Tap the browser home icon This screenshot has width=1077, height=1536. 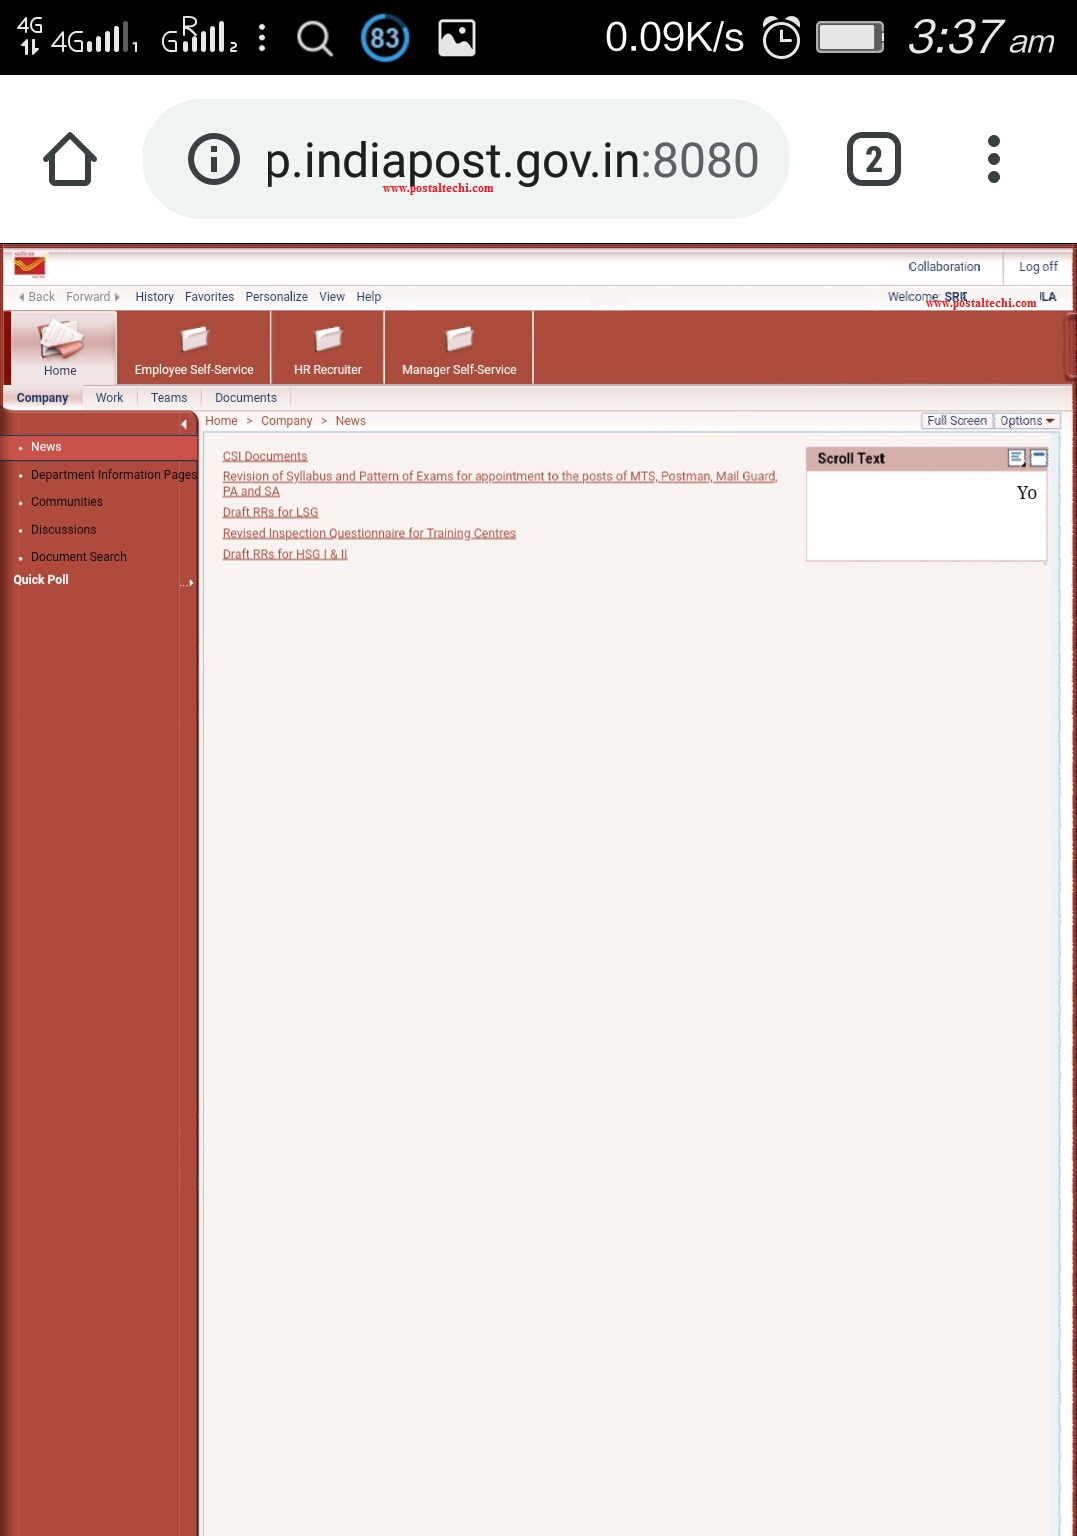coord(70,159)
